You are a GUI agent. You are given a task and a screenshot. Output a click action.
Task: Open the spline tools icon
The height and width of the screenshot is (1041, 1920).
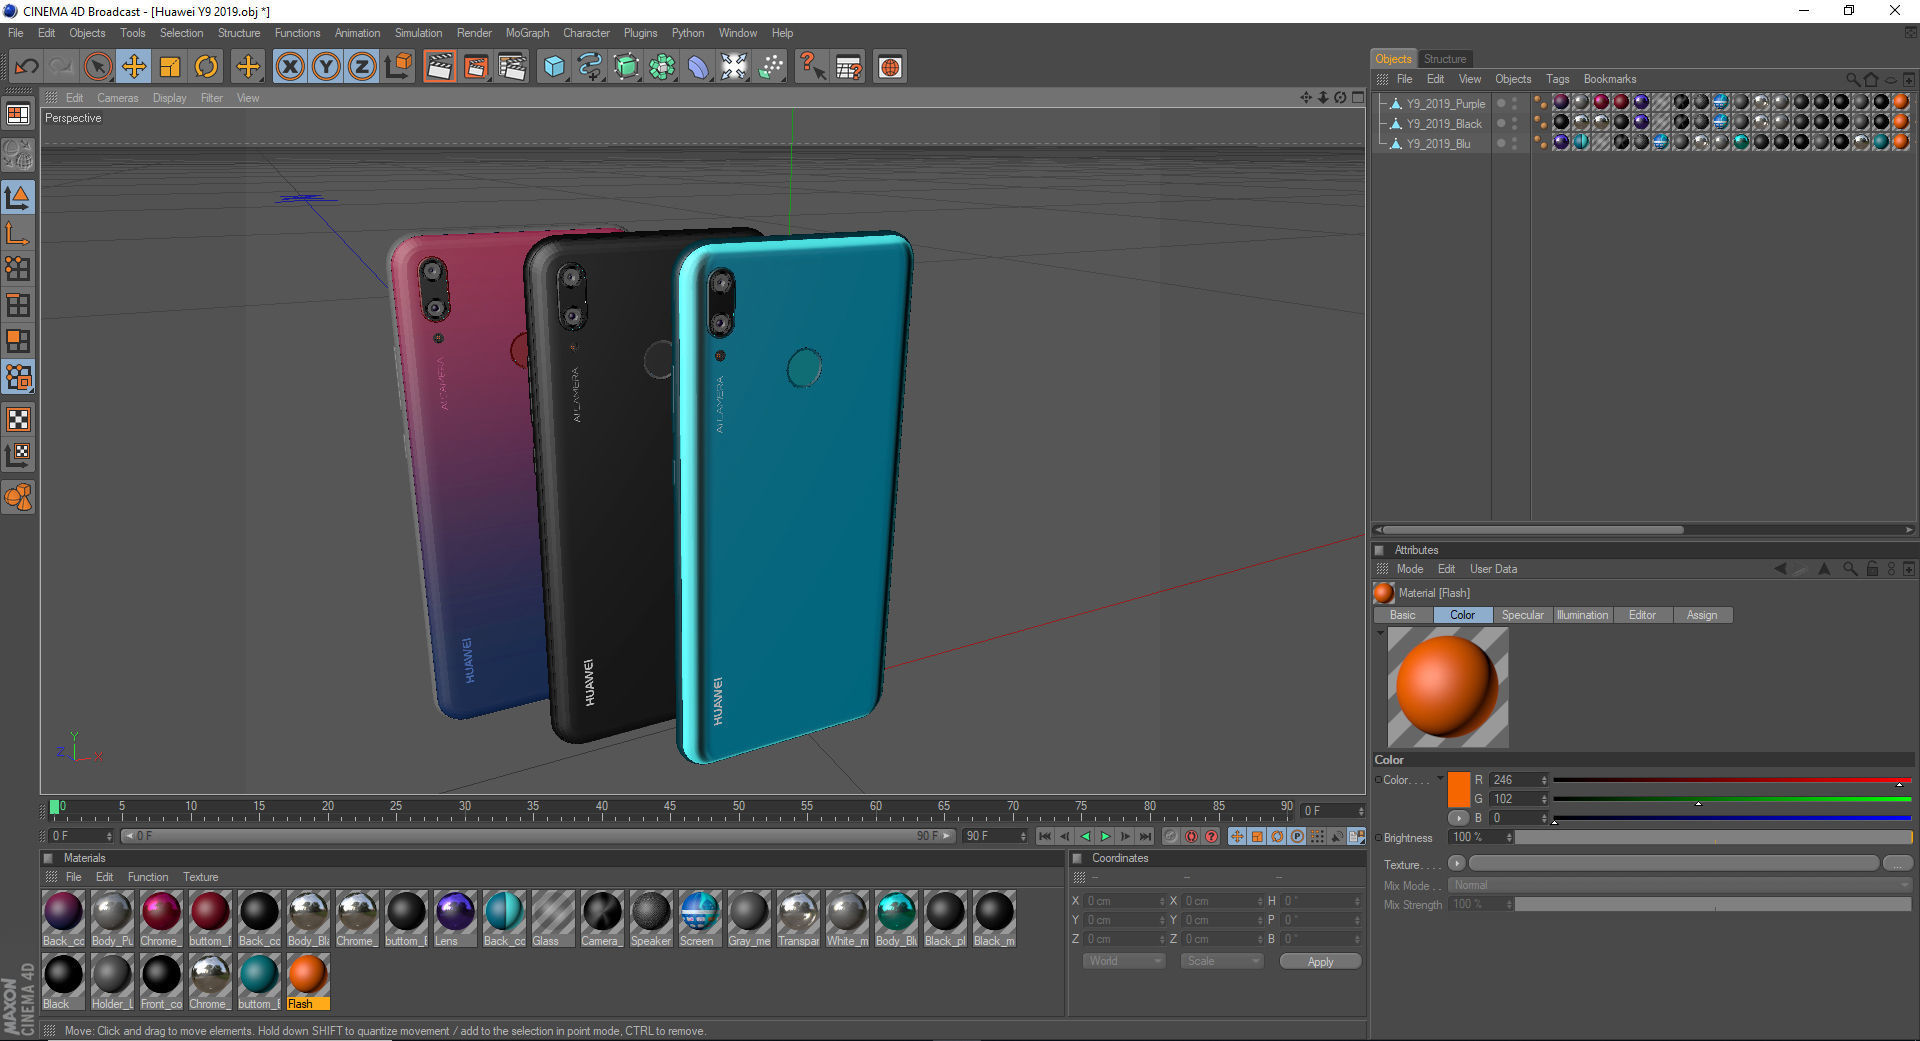click(590, 67)
